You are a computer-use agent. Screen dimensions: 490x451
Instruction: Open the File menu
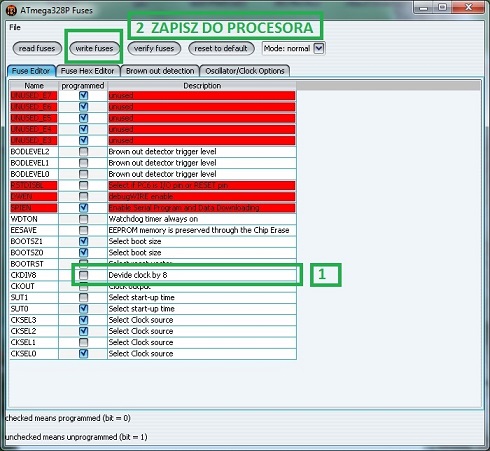pyautogui.click(x=15, y=27)
